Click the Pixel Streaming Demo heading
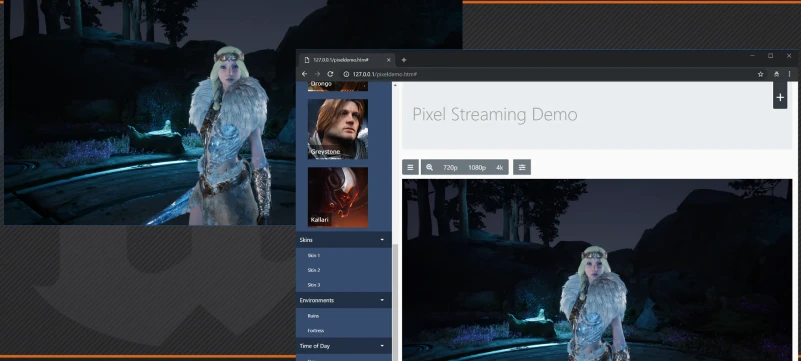Viewport: 801px width, 361px height. click(494, 114)
